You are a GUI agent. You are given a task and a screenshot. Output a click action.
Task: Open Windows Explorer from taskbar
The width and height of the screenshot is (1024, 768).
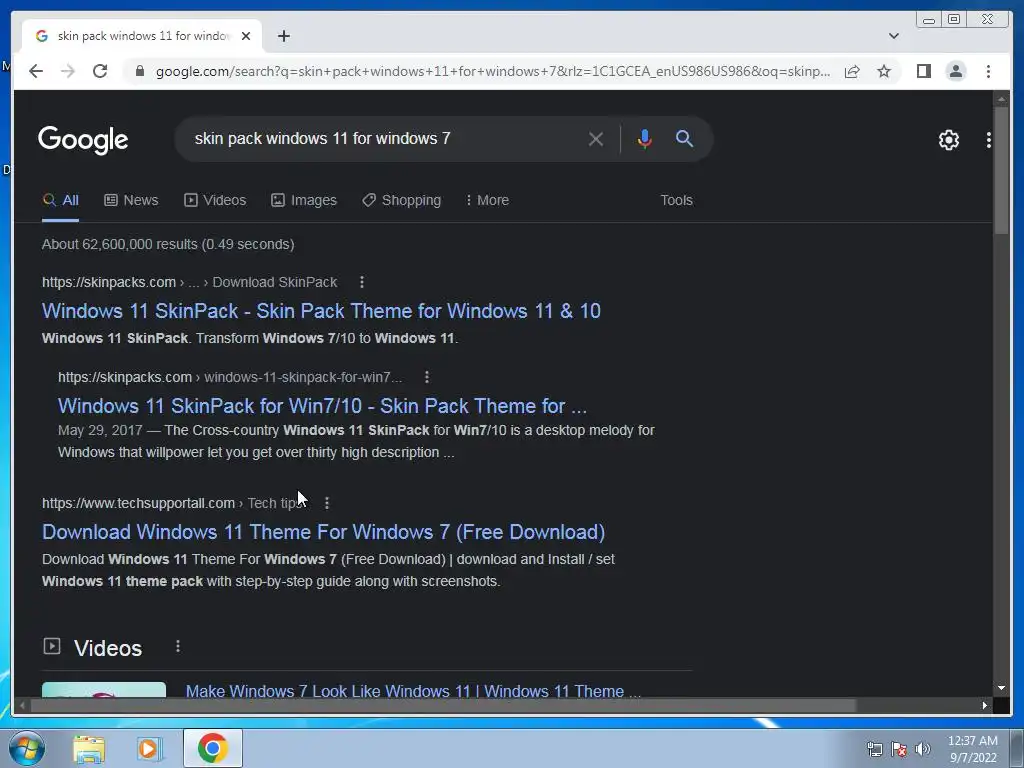coord(89,748)
